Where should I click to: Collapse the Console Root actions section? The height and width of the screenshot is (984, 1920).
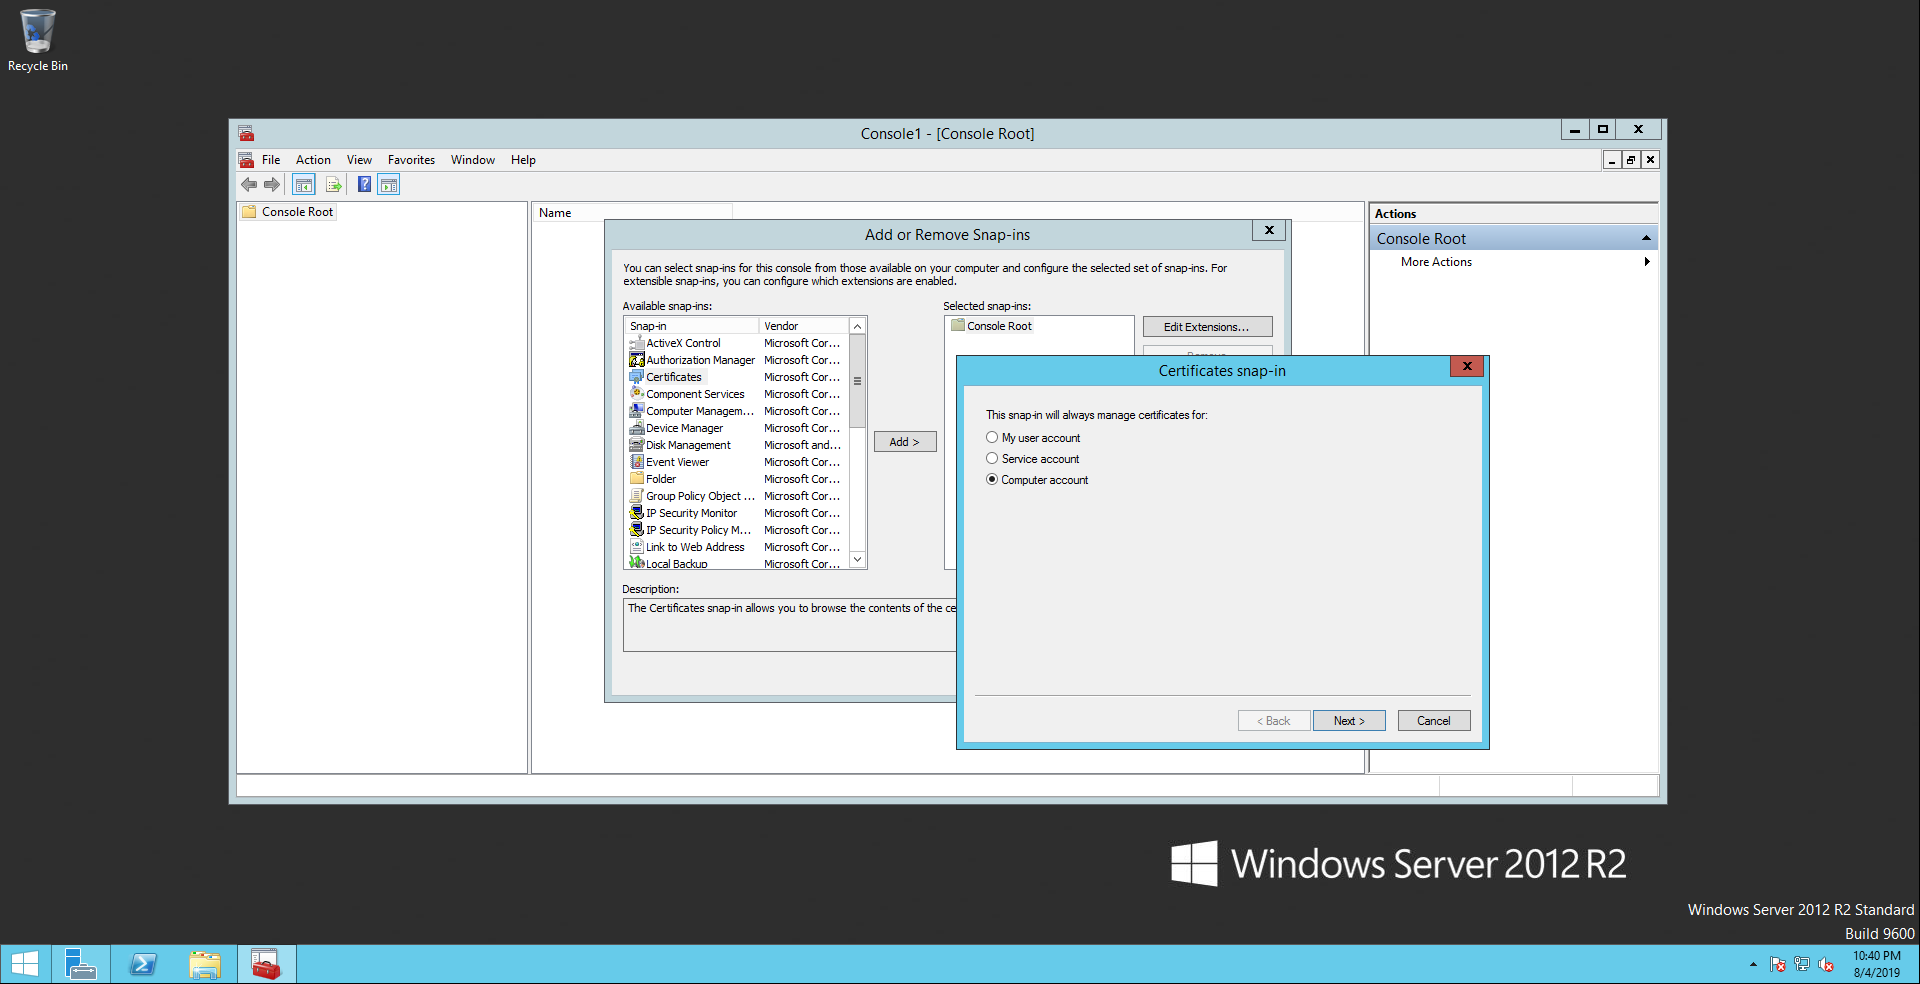pyautogui.click(x=1646, y=238)
